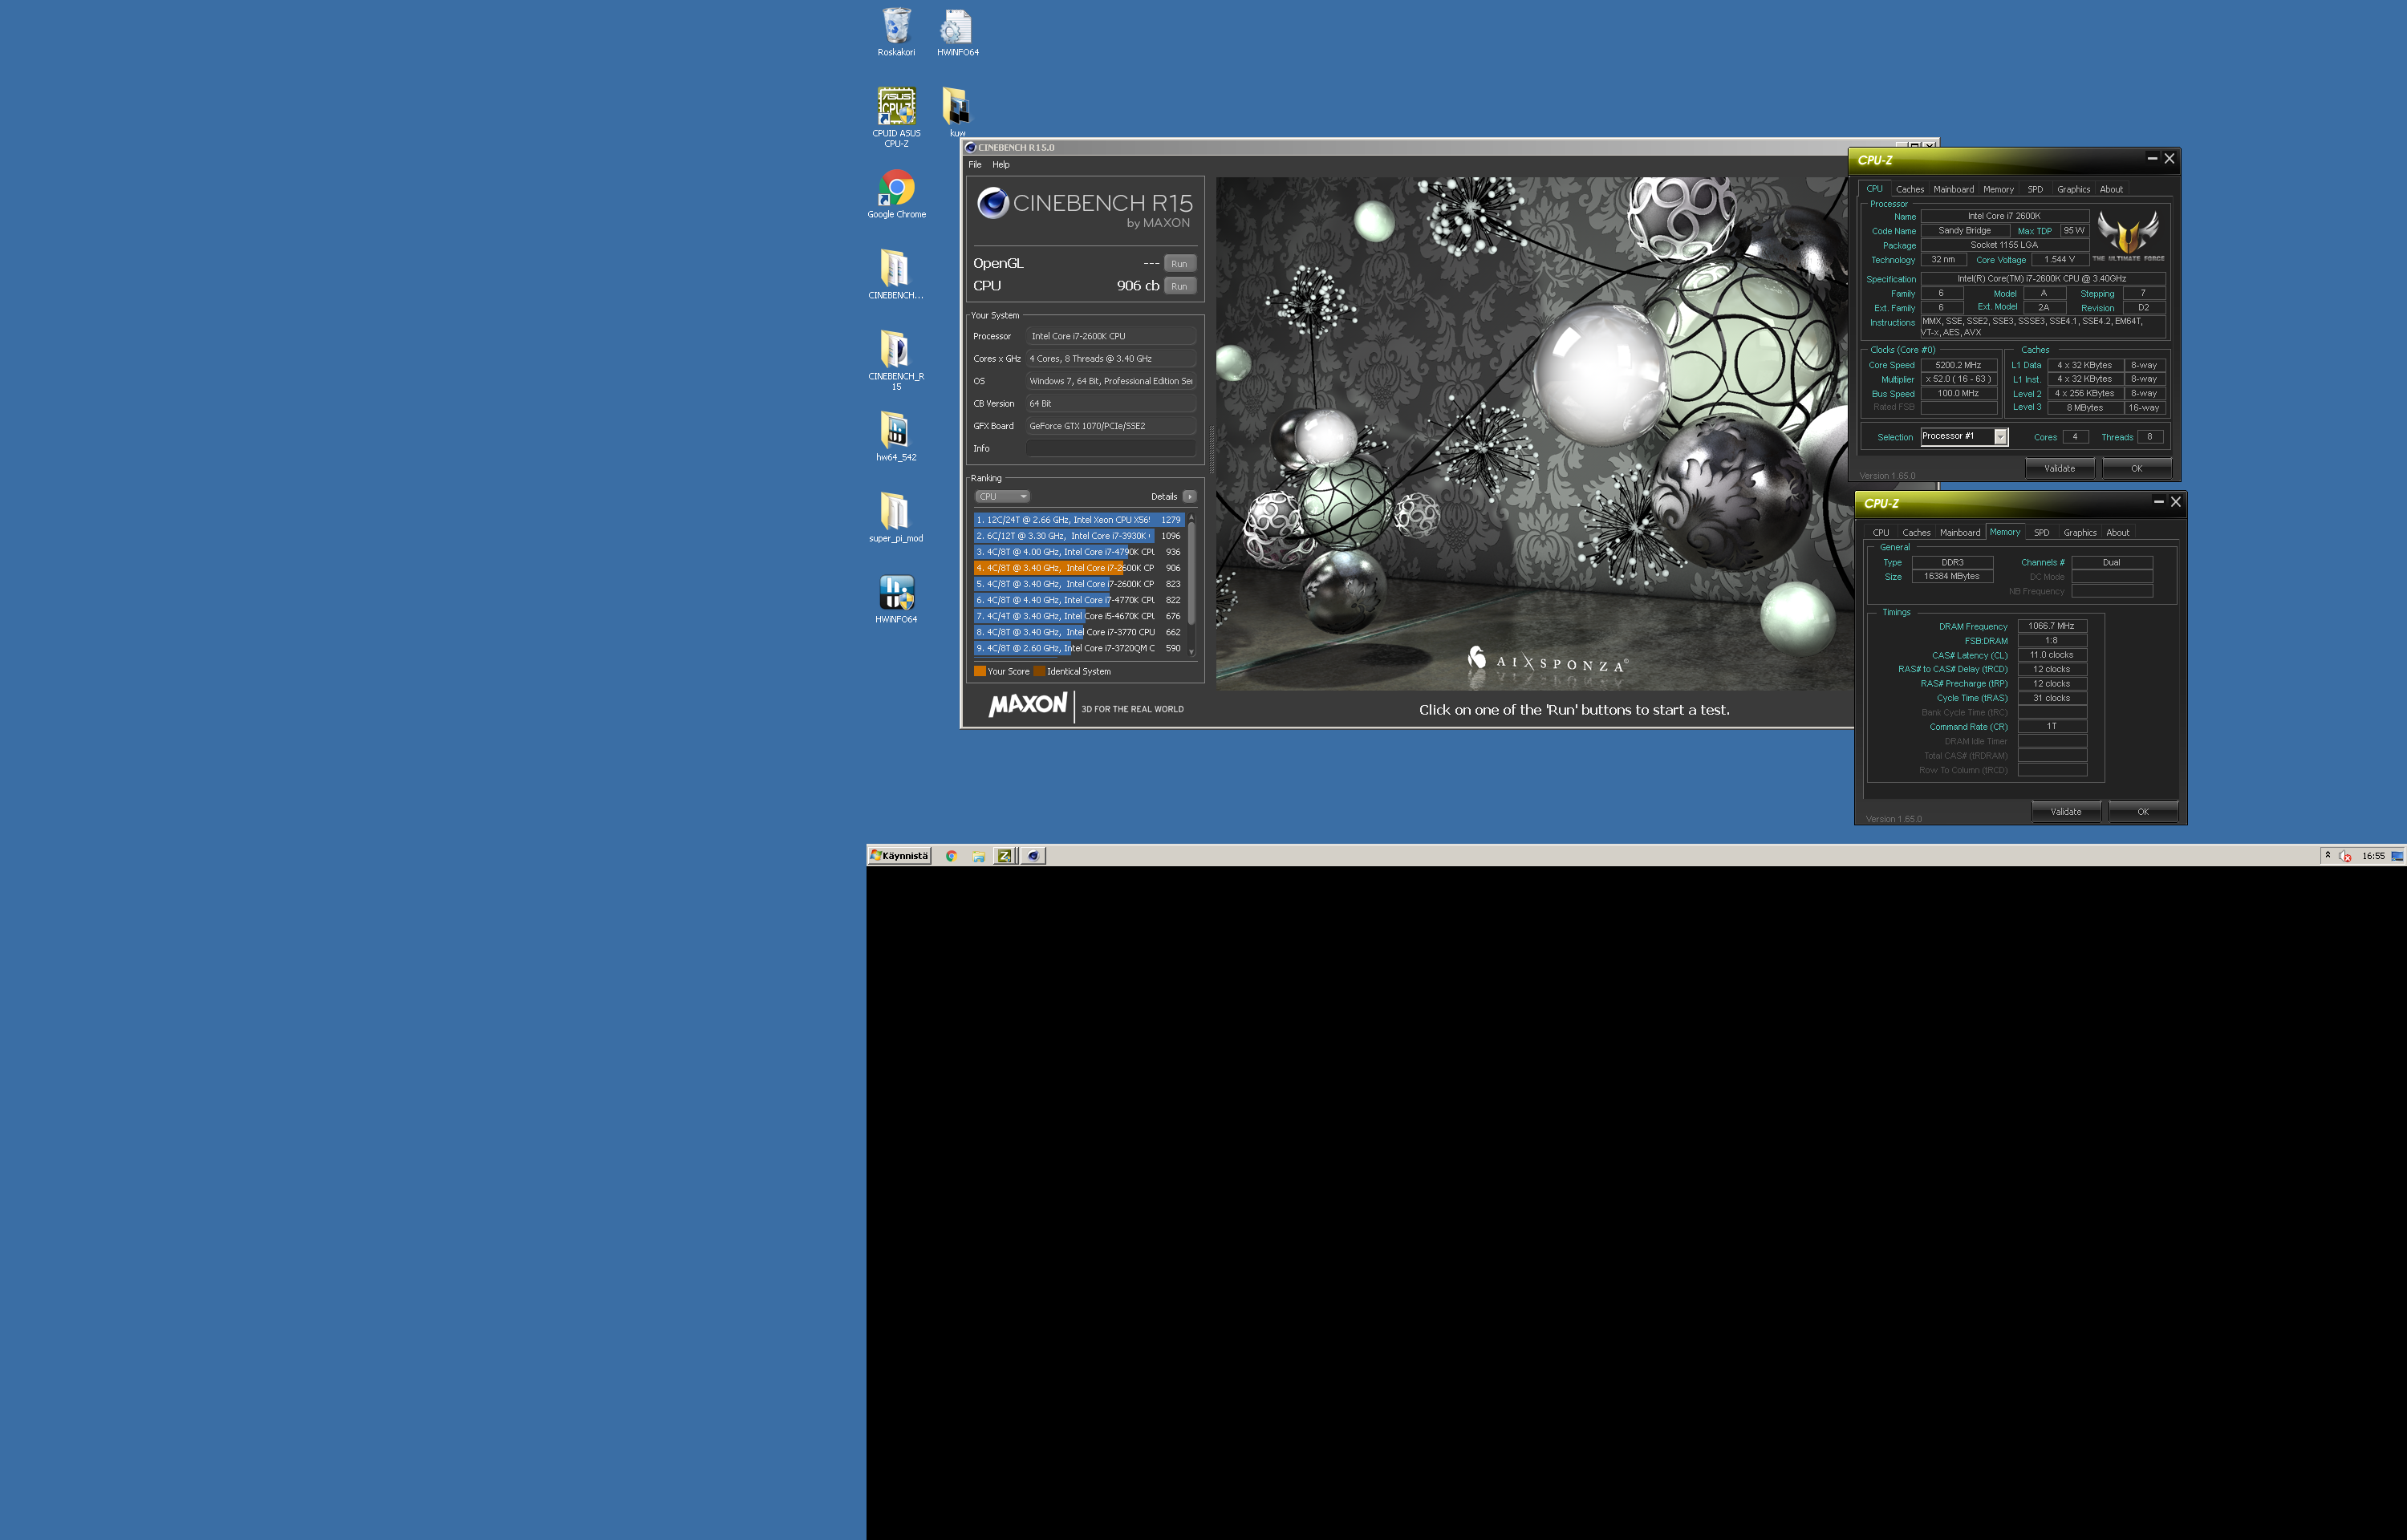Switch to SPD tab in lower CPU-Z window

click(x=2042, y=532)
